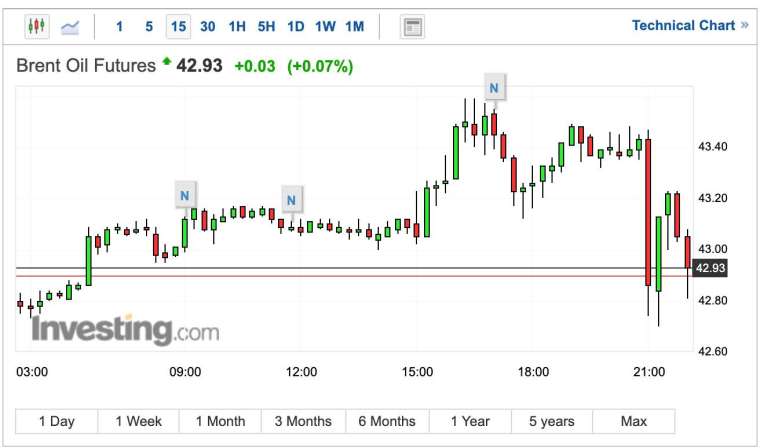Image resolution: width=760 pixels, height=448 pixels.
Task: Click the 42.93 current price axis label
Action: click(x=710, y=268)
